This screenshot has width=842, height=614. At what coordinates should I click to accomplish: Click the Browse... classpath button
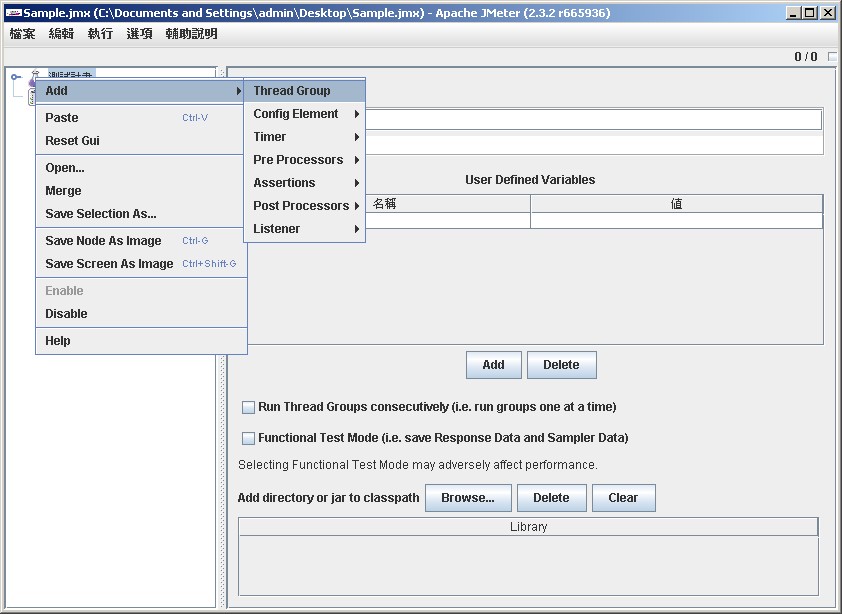(x=468, y=498)
